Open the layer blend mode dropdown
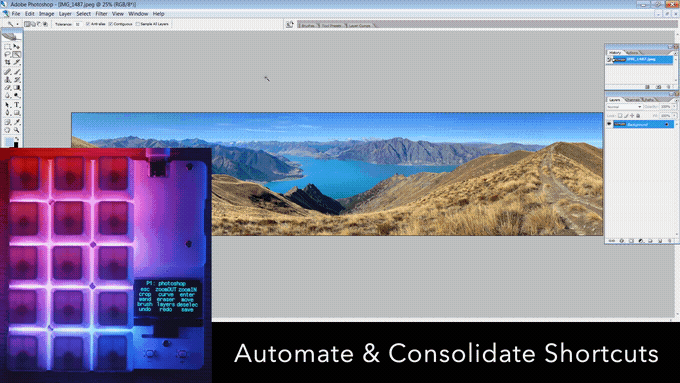680x383 pixels. point(624,107)
